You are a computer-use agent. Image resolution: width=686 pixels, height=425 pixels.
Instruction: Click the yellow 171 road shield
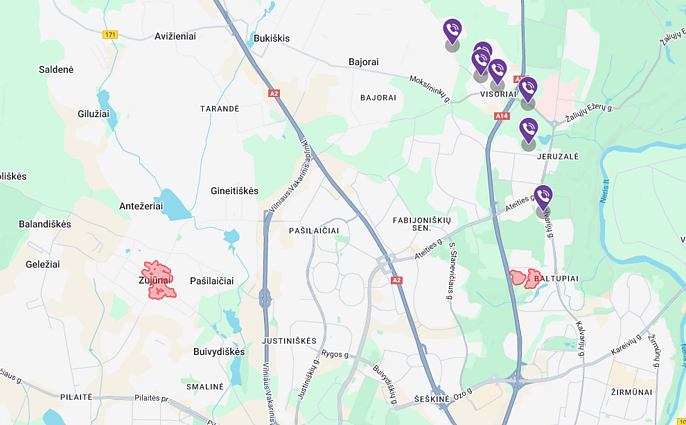pos(110,35)
